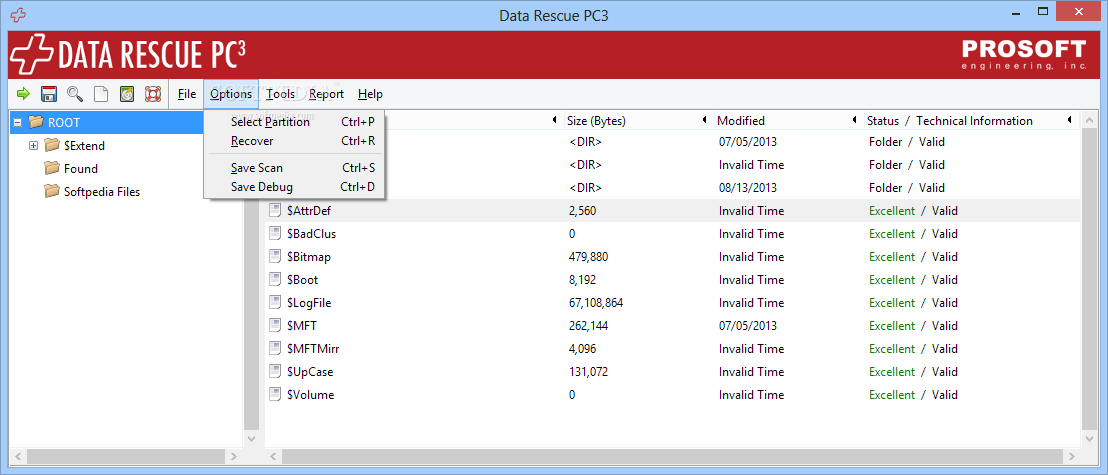The width and height of the screenshot is (1108, 475).
Task: Click the tree pane vertical scroll-down arrow
Action: coord(251,438)
